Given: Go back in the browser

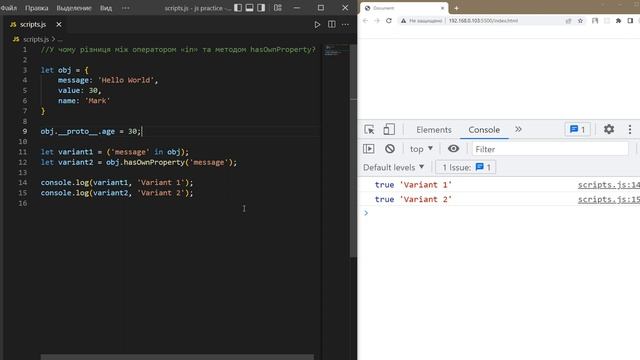Looking at the screenshot, I should [x=365, y=21].
